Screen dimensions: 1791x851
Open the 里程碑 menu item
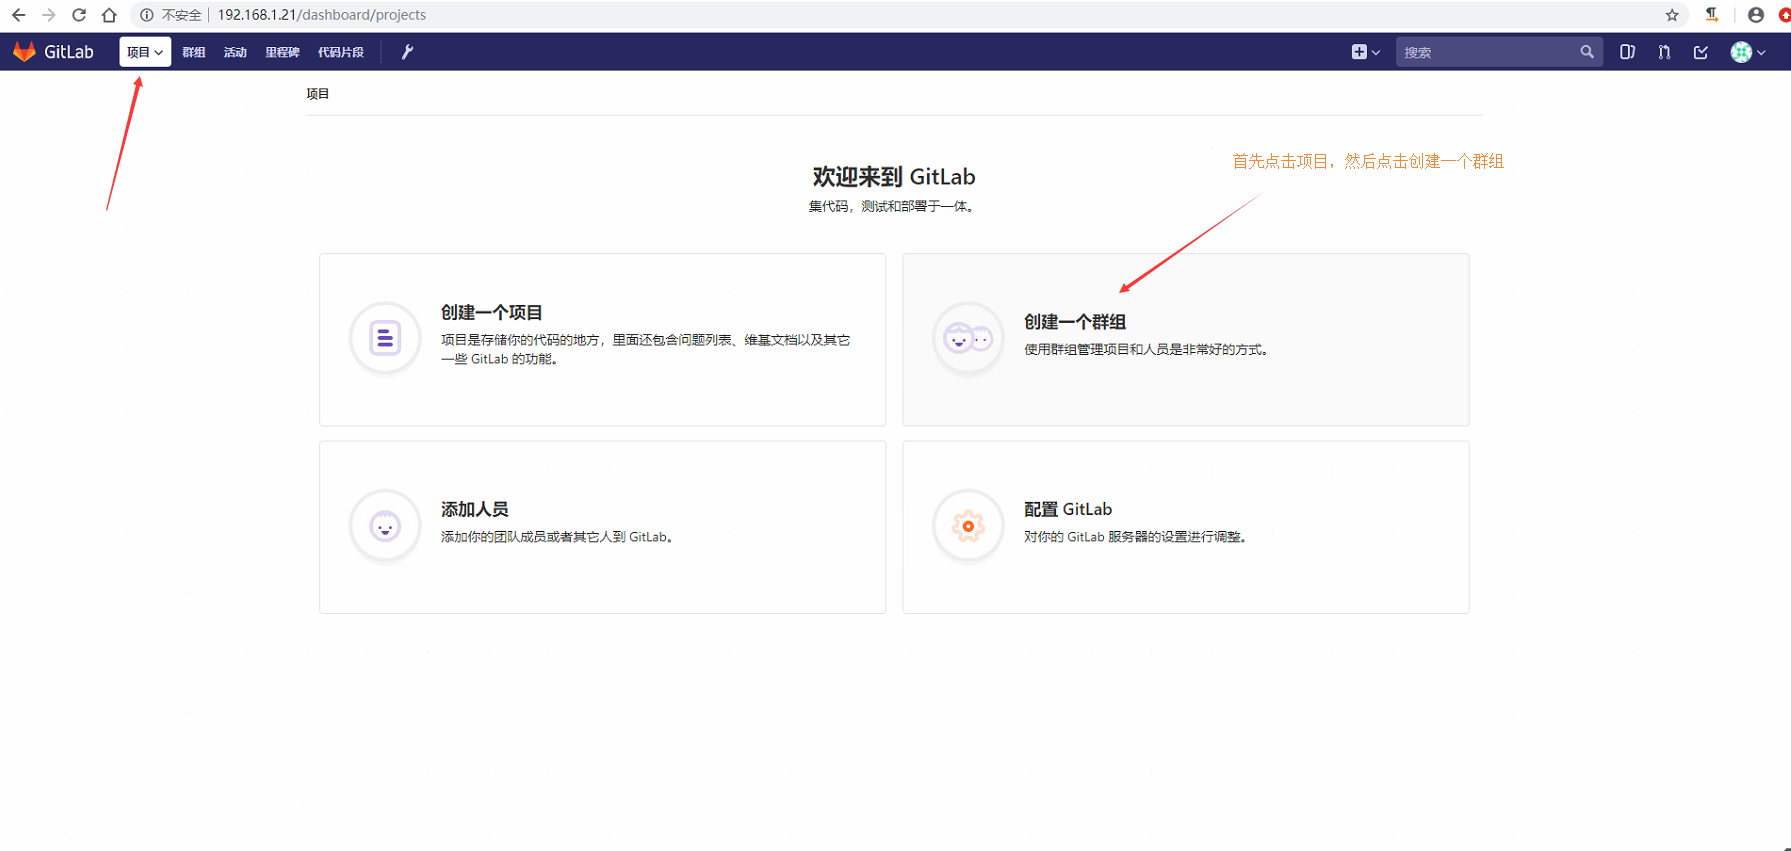282,52
